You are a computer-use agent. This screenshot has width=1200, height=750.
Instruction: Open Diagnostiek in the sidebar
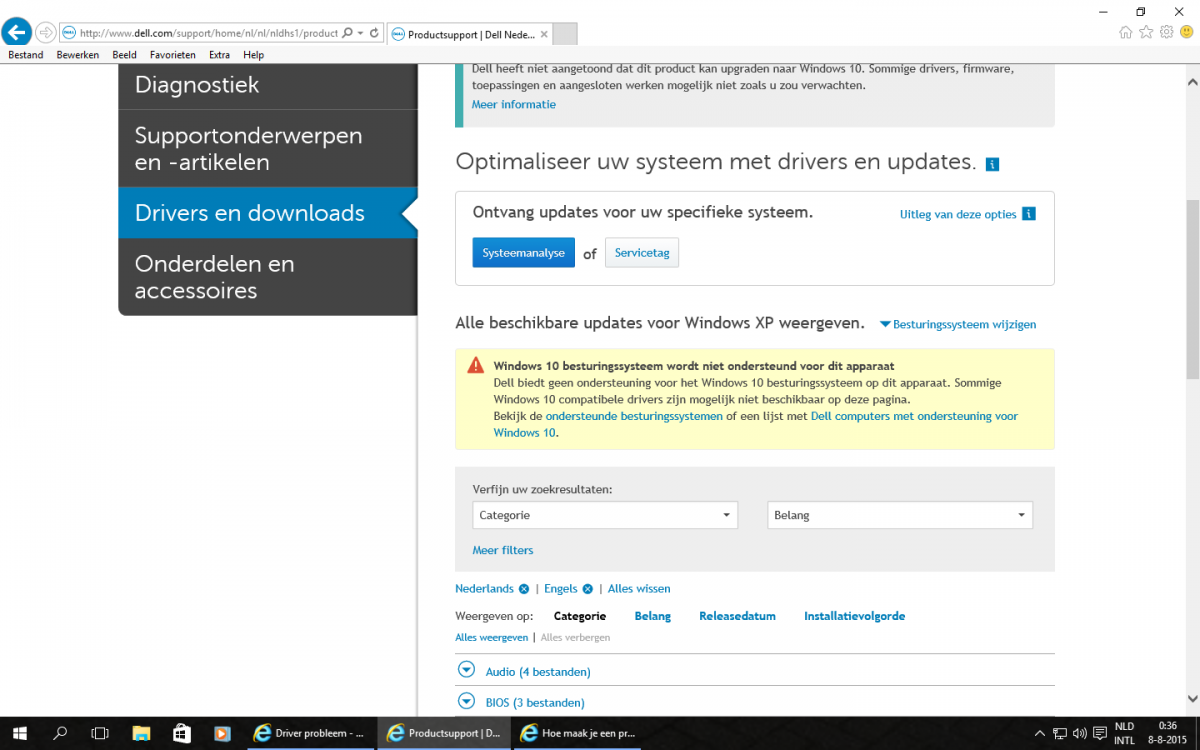pos(268,85)
